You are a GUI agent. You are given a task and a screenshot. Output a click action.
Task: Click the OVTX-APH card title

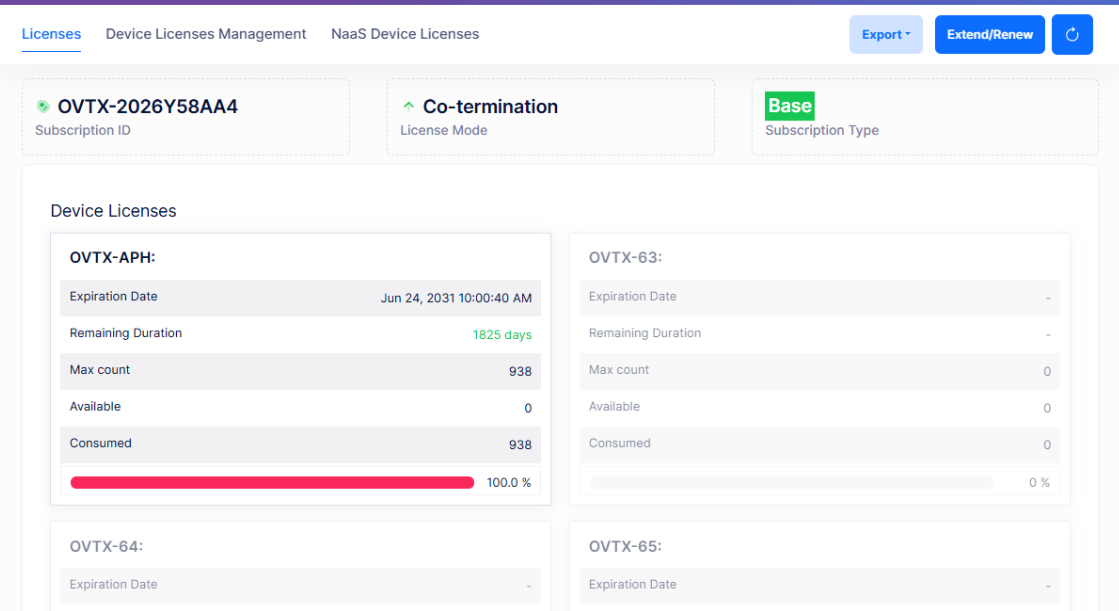point(112,258)
